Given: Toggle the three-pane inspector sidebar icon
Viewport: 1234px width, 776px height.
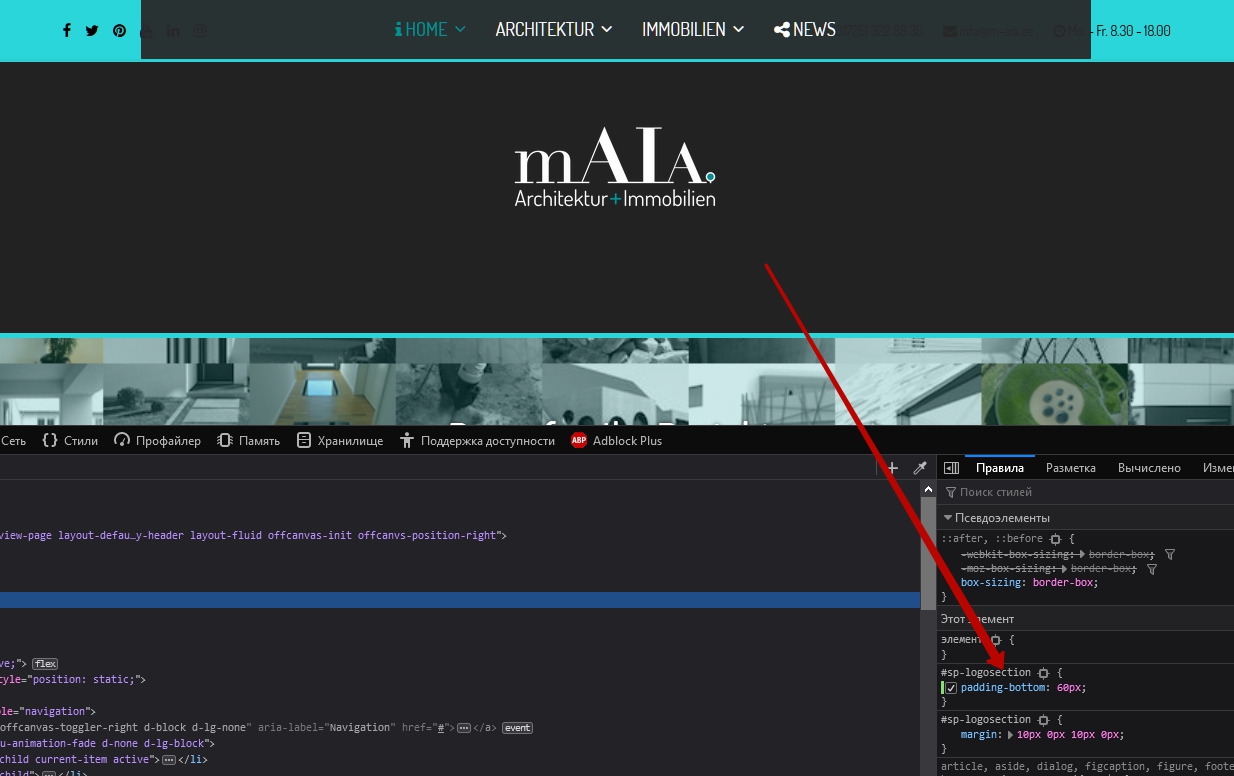Looking at the screenshot, I should click(x=951, y=468).
